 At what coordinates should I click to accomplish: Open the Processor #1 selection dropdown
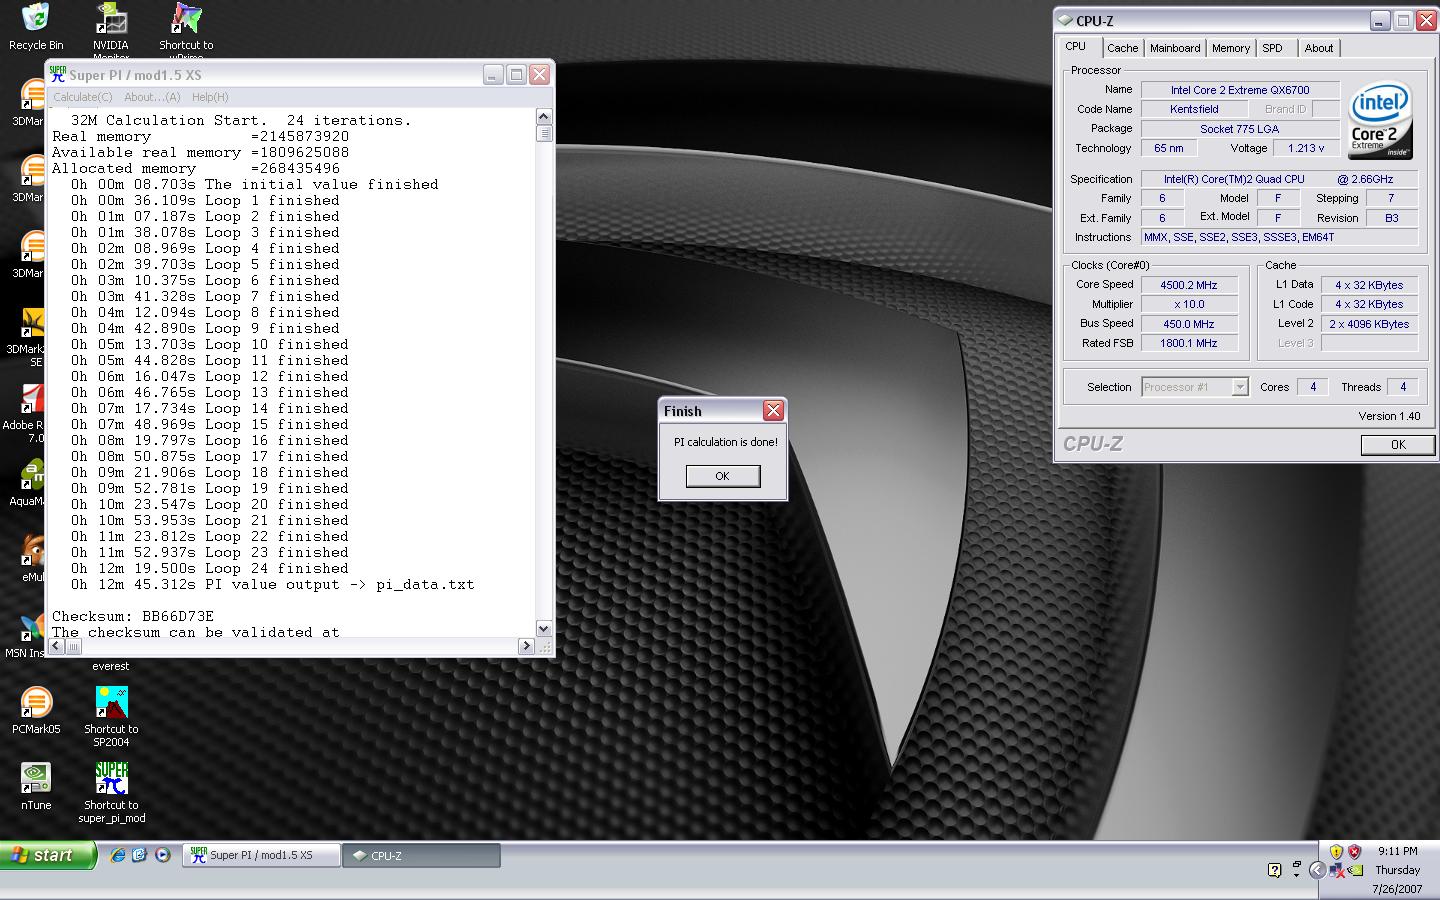click(x=1195, y=387)
